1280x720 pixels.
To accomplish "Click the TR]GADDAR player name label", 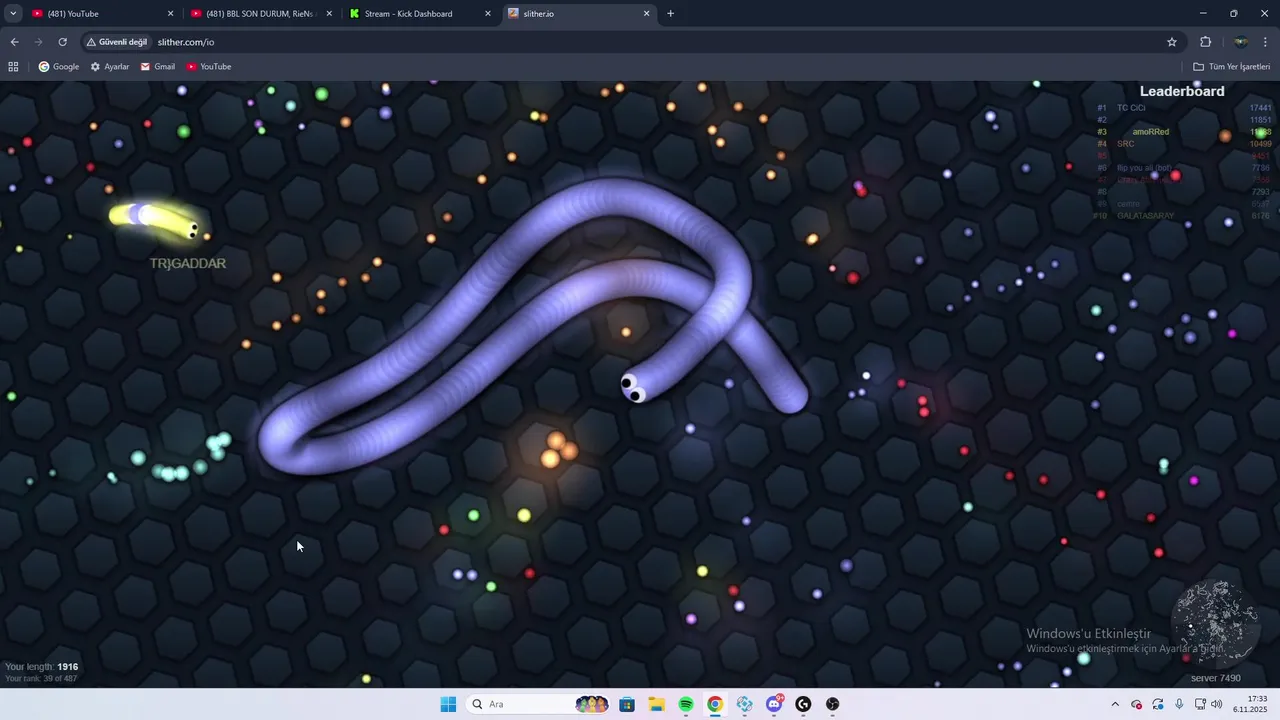I will click(187, 263).
